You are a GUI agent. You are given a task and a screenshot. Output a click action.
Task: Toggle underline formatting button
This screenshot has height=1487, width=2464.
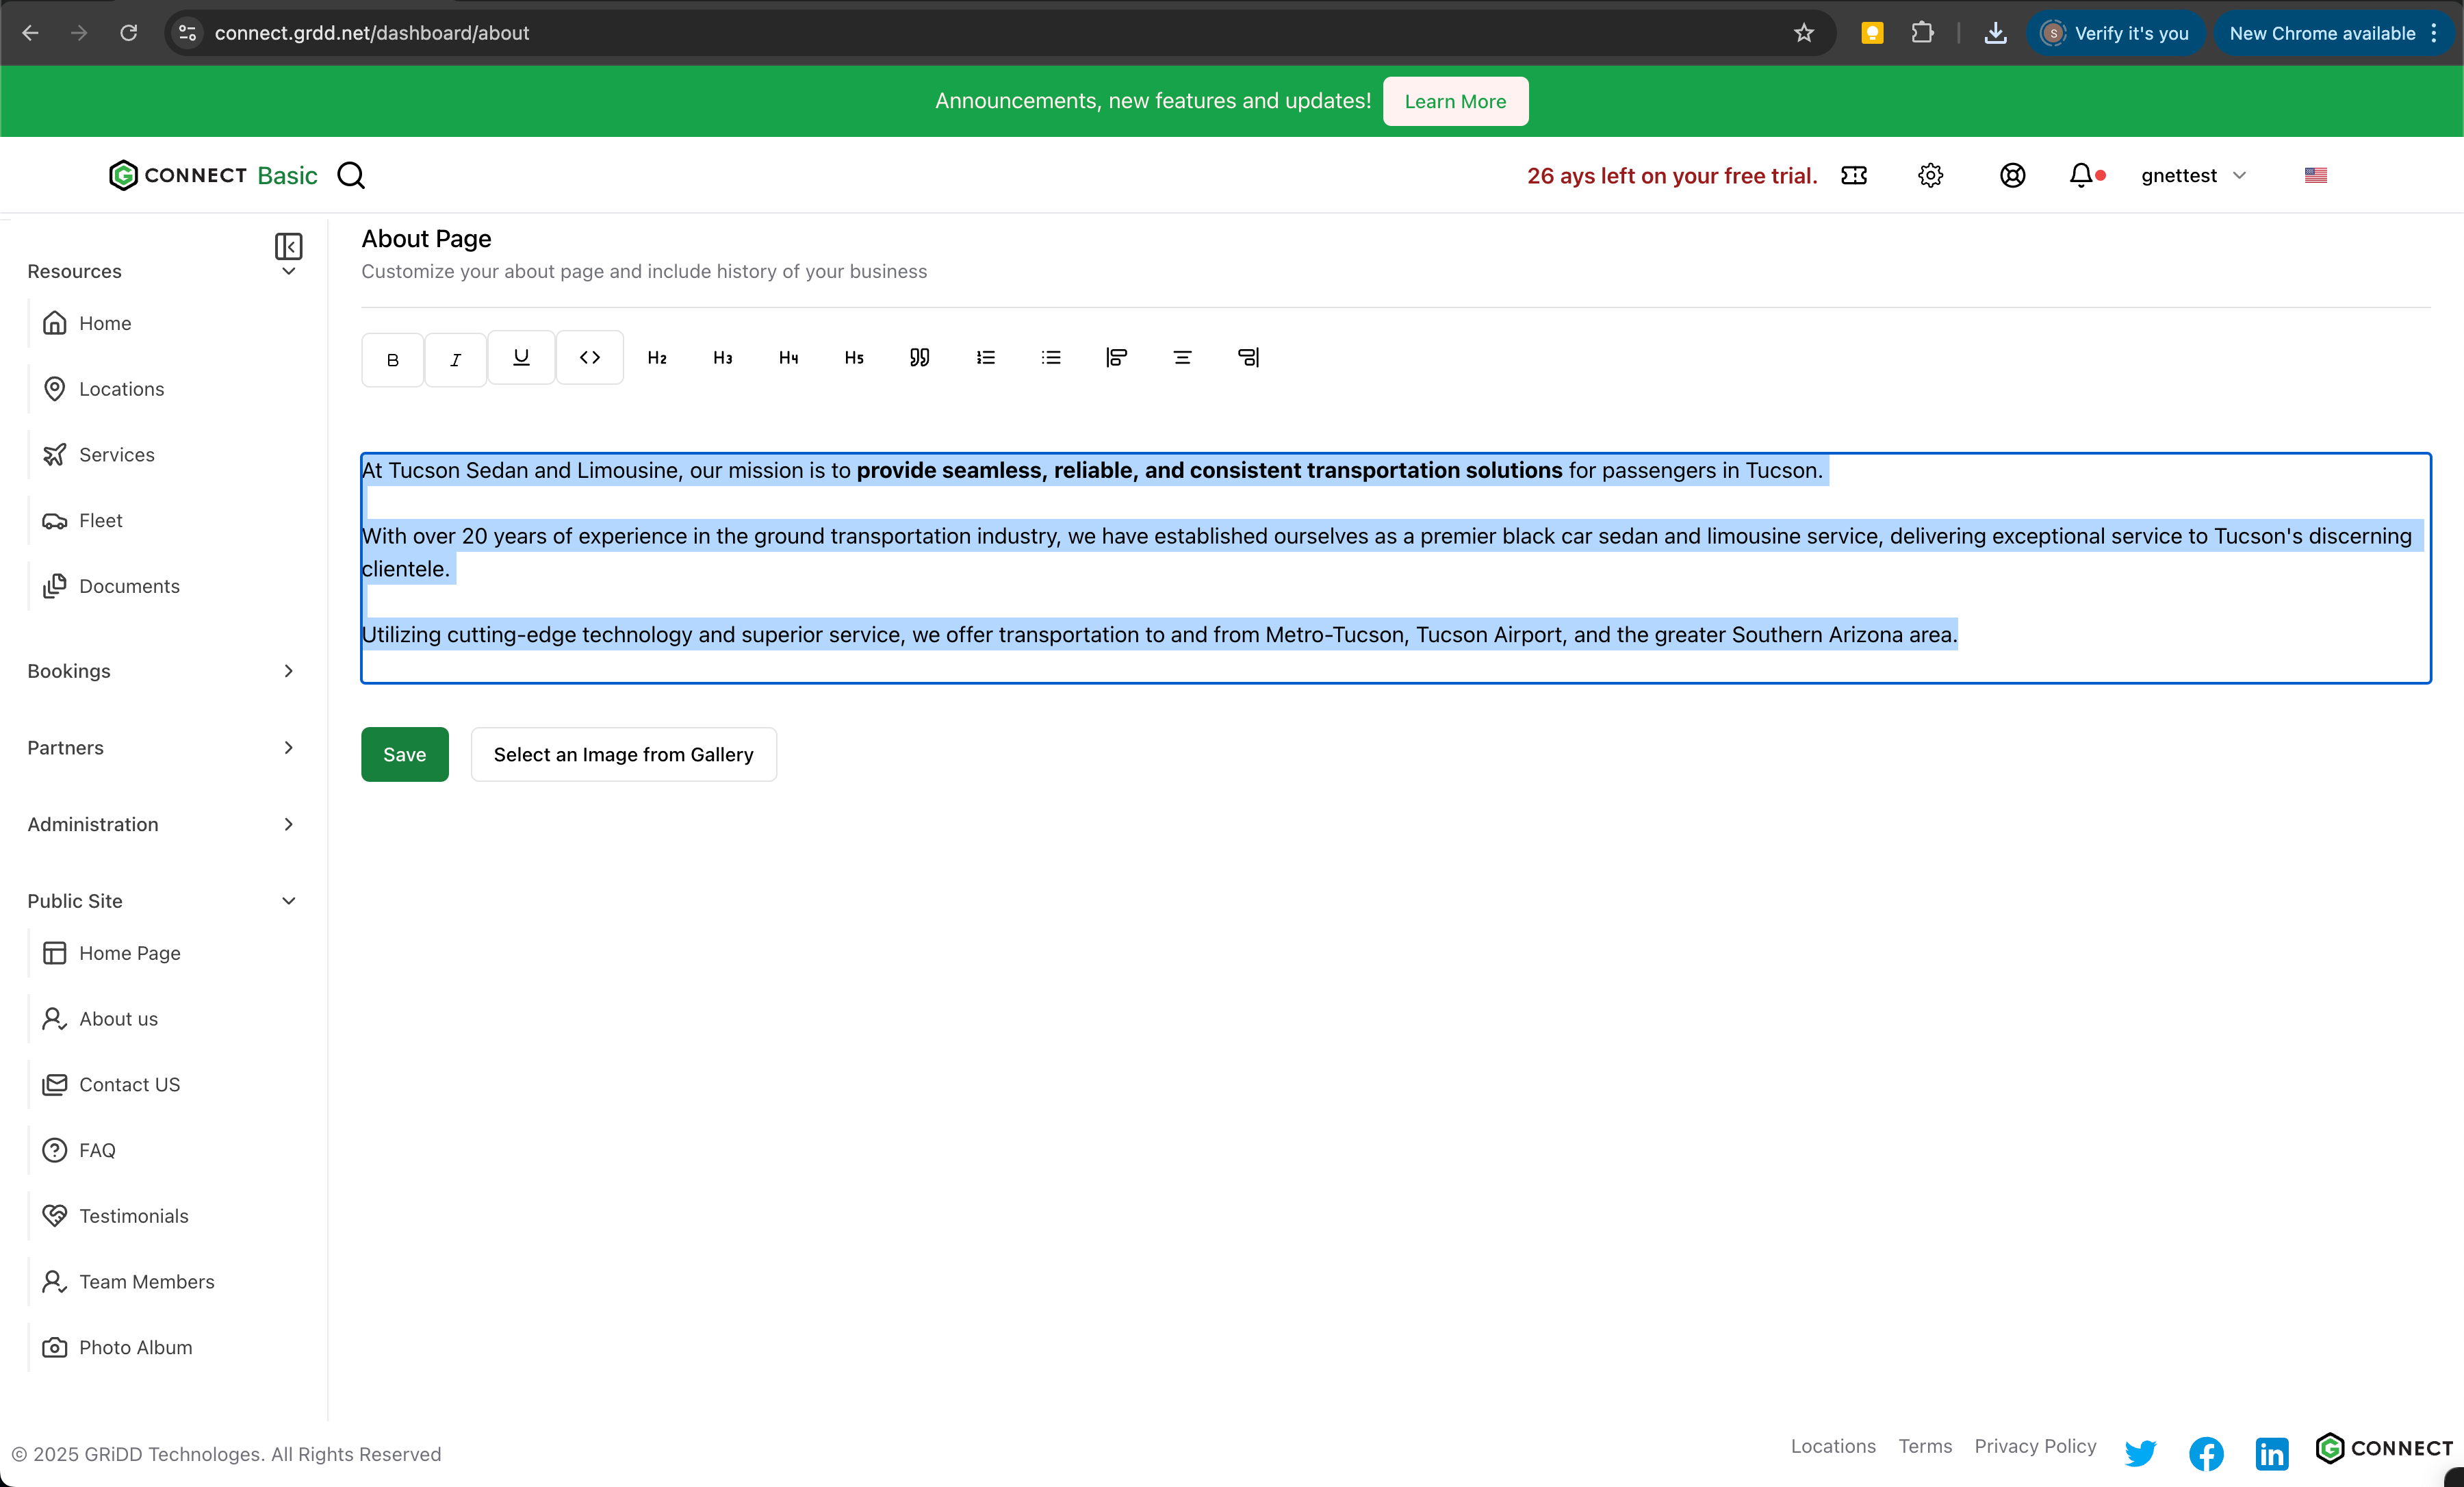pyautogui.click(x=521, y=357)
